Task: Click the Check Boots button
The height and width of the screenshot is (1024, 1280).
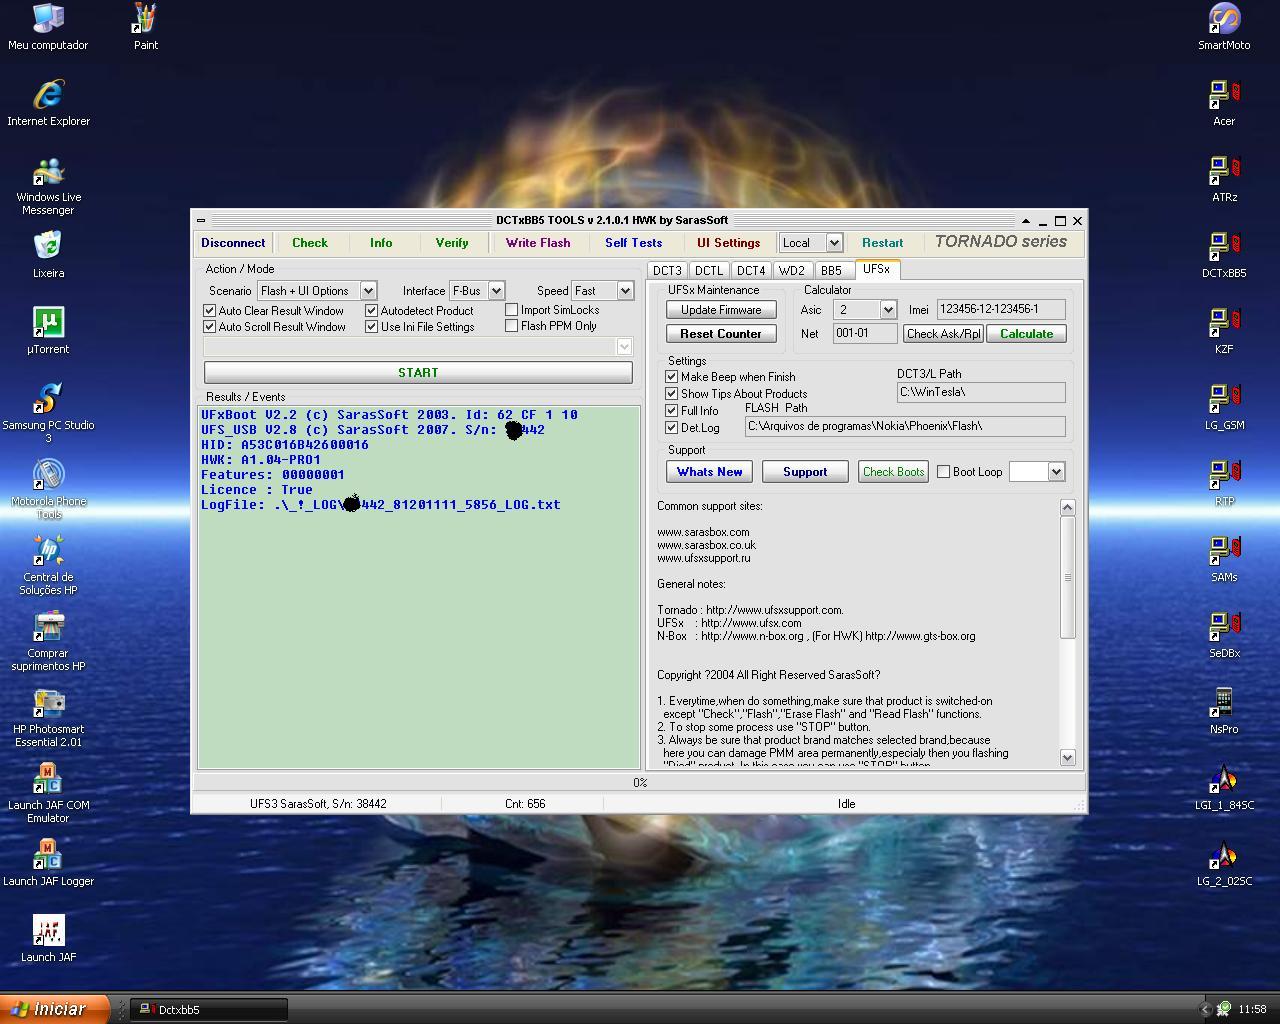Action: pyautogui.click(x=893, y=472)
